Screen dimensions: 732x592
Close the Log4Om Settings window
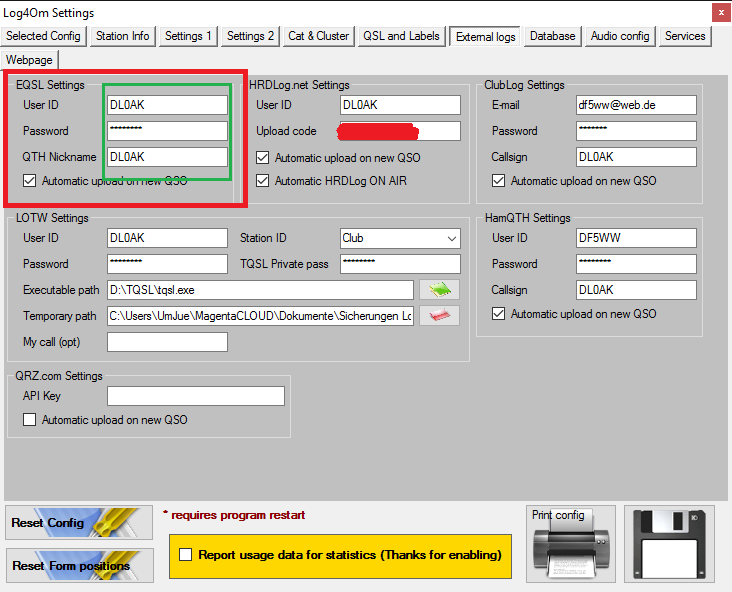point(721,13)
